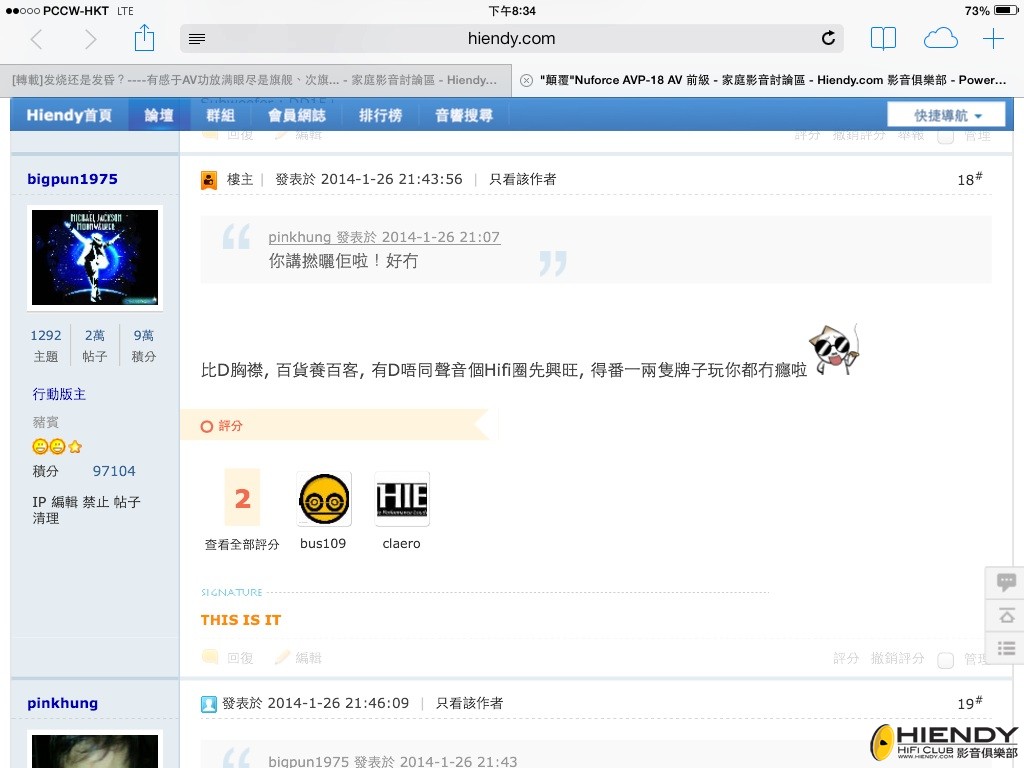Open Safari bookmarks book icon

pos(883,39)
